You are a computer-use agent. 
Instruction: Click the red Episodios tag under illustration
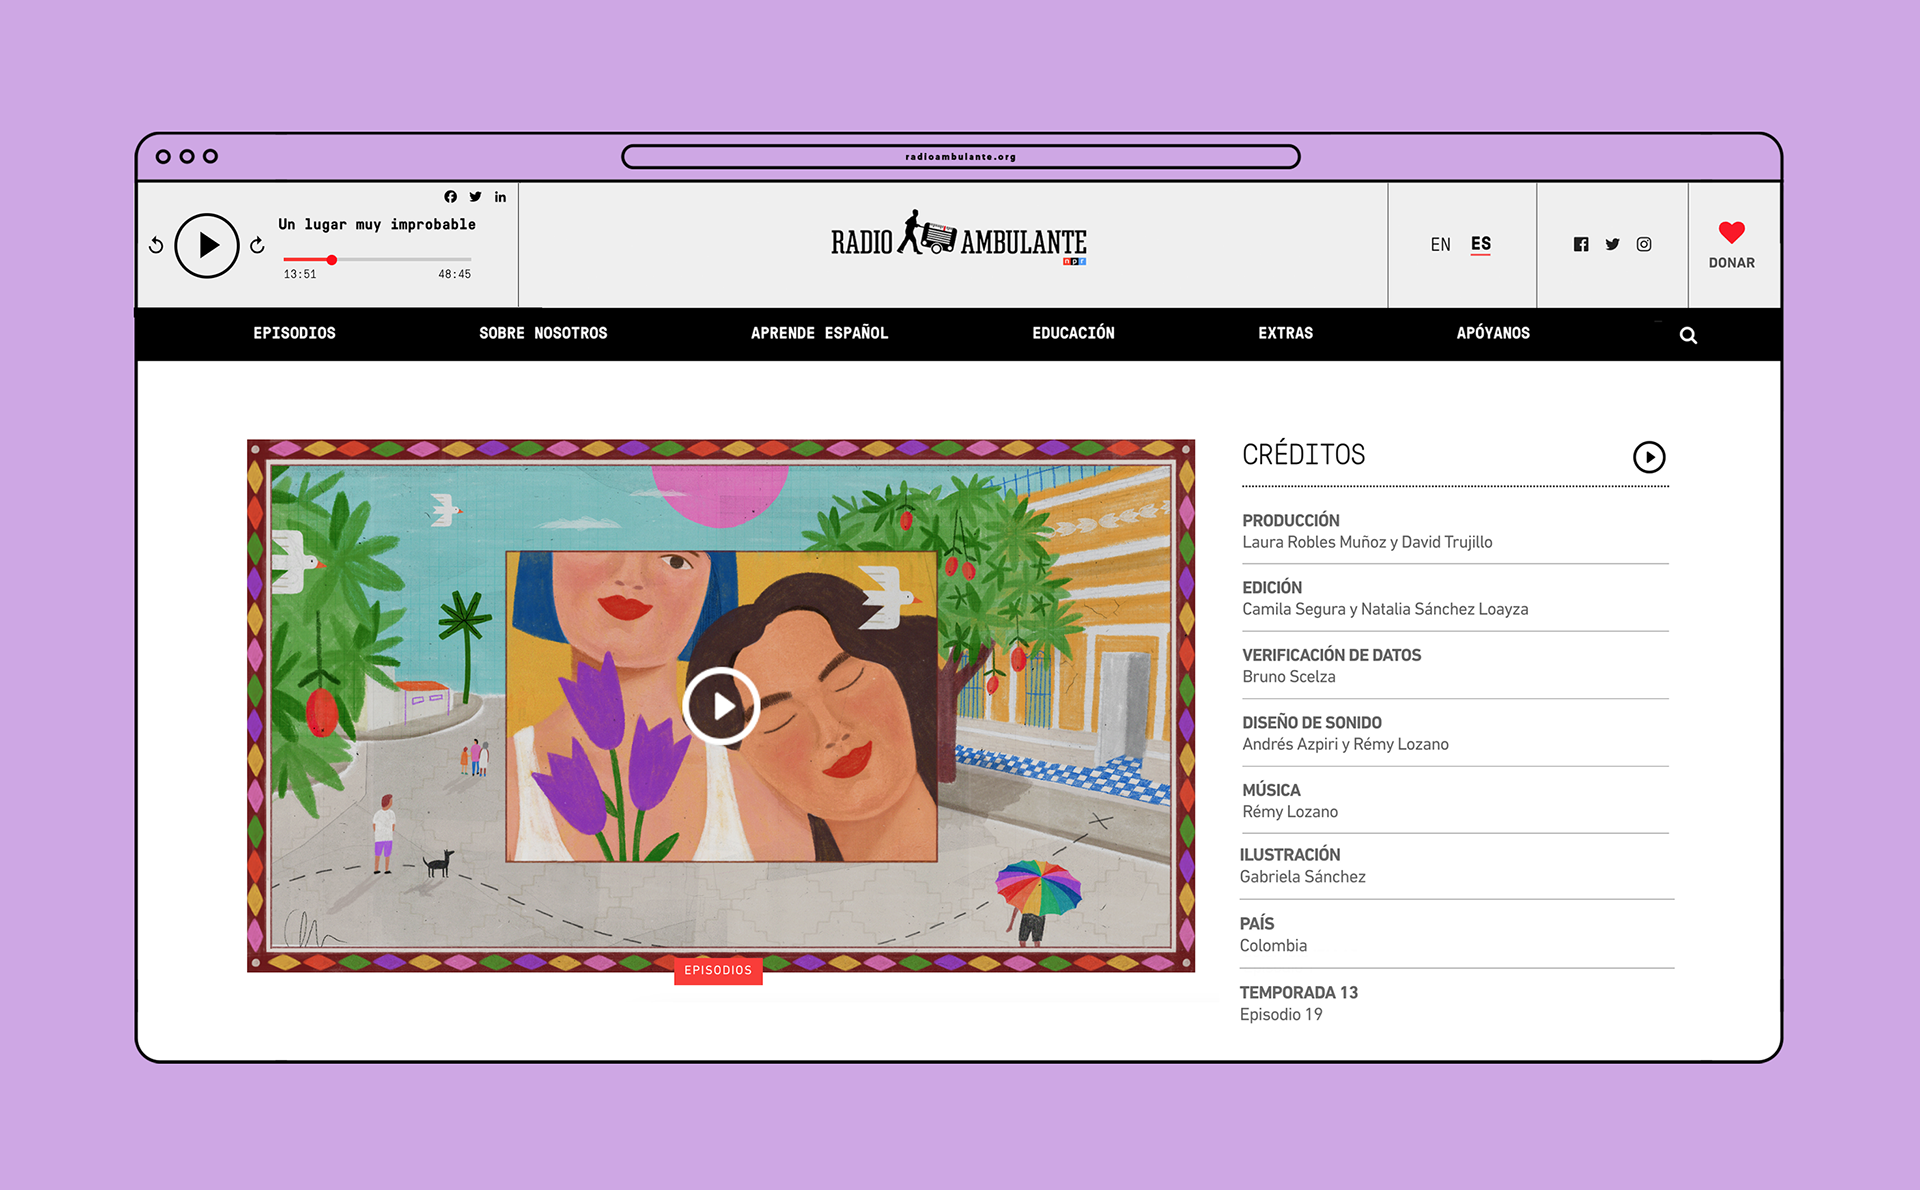coord(718,970)
